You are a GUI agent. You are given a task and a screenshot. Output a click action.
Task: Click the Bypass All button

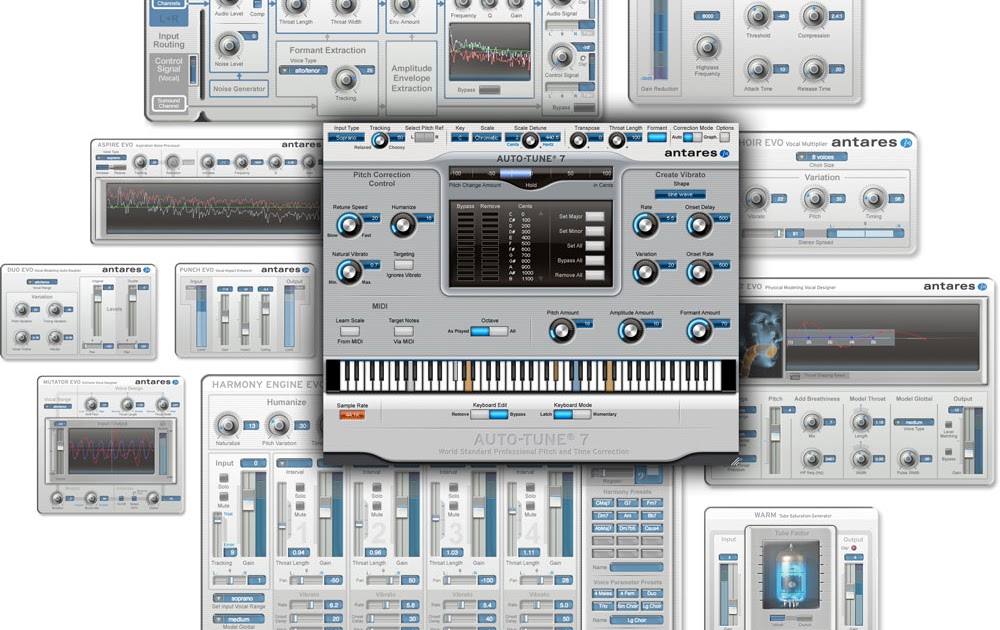594,260
